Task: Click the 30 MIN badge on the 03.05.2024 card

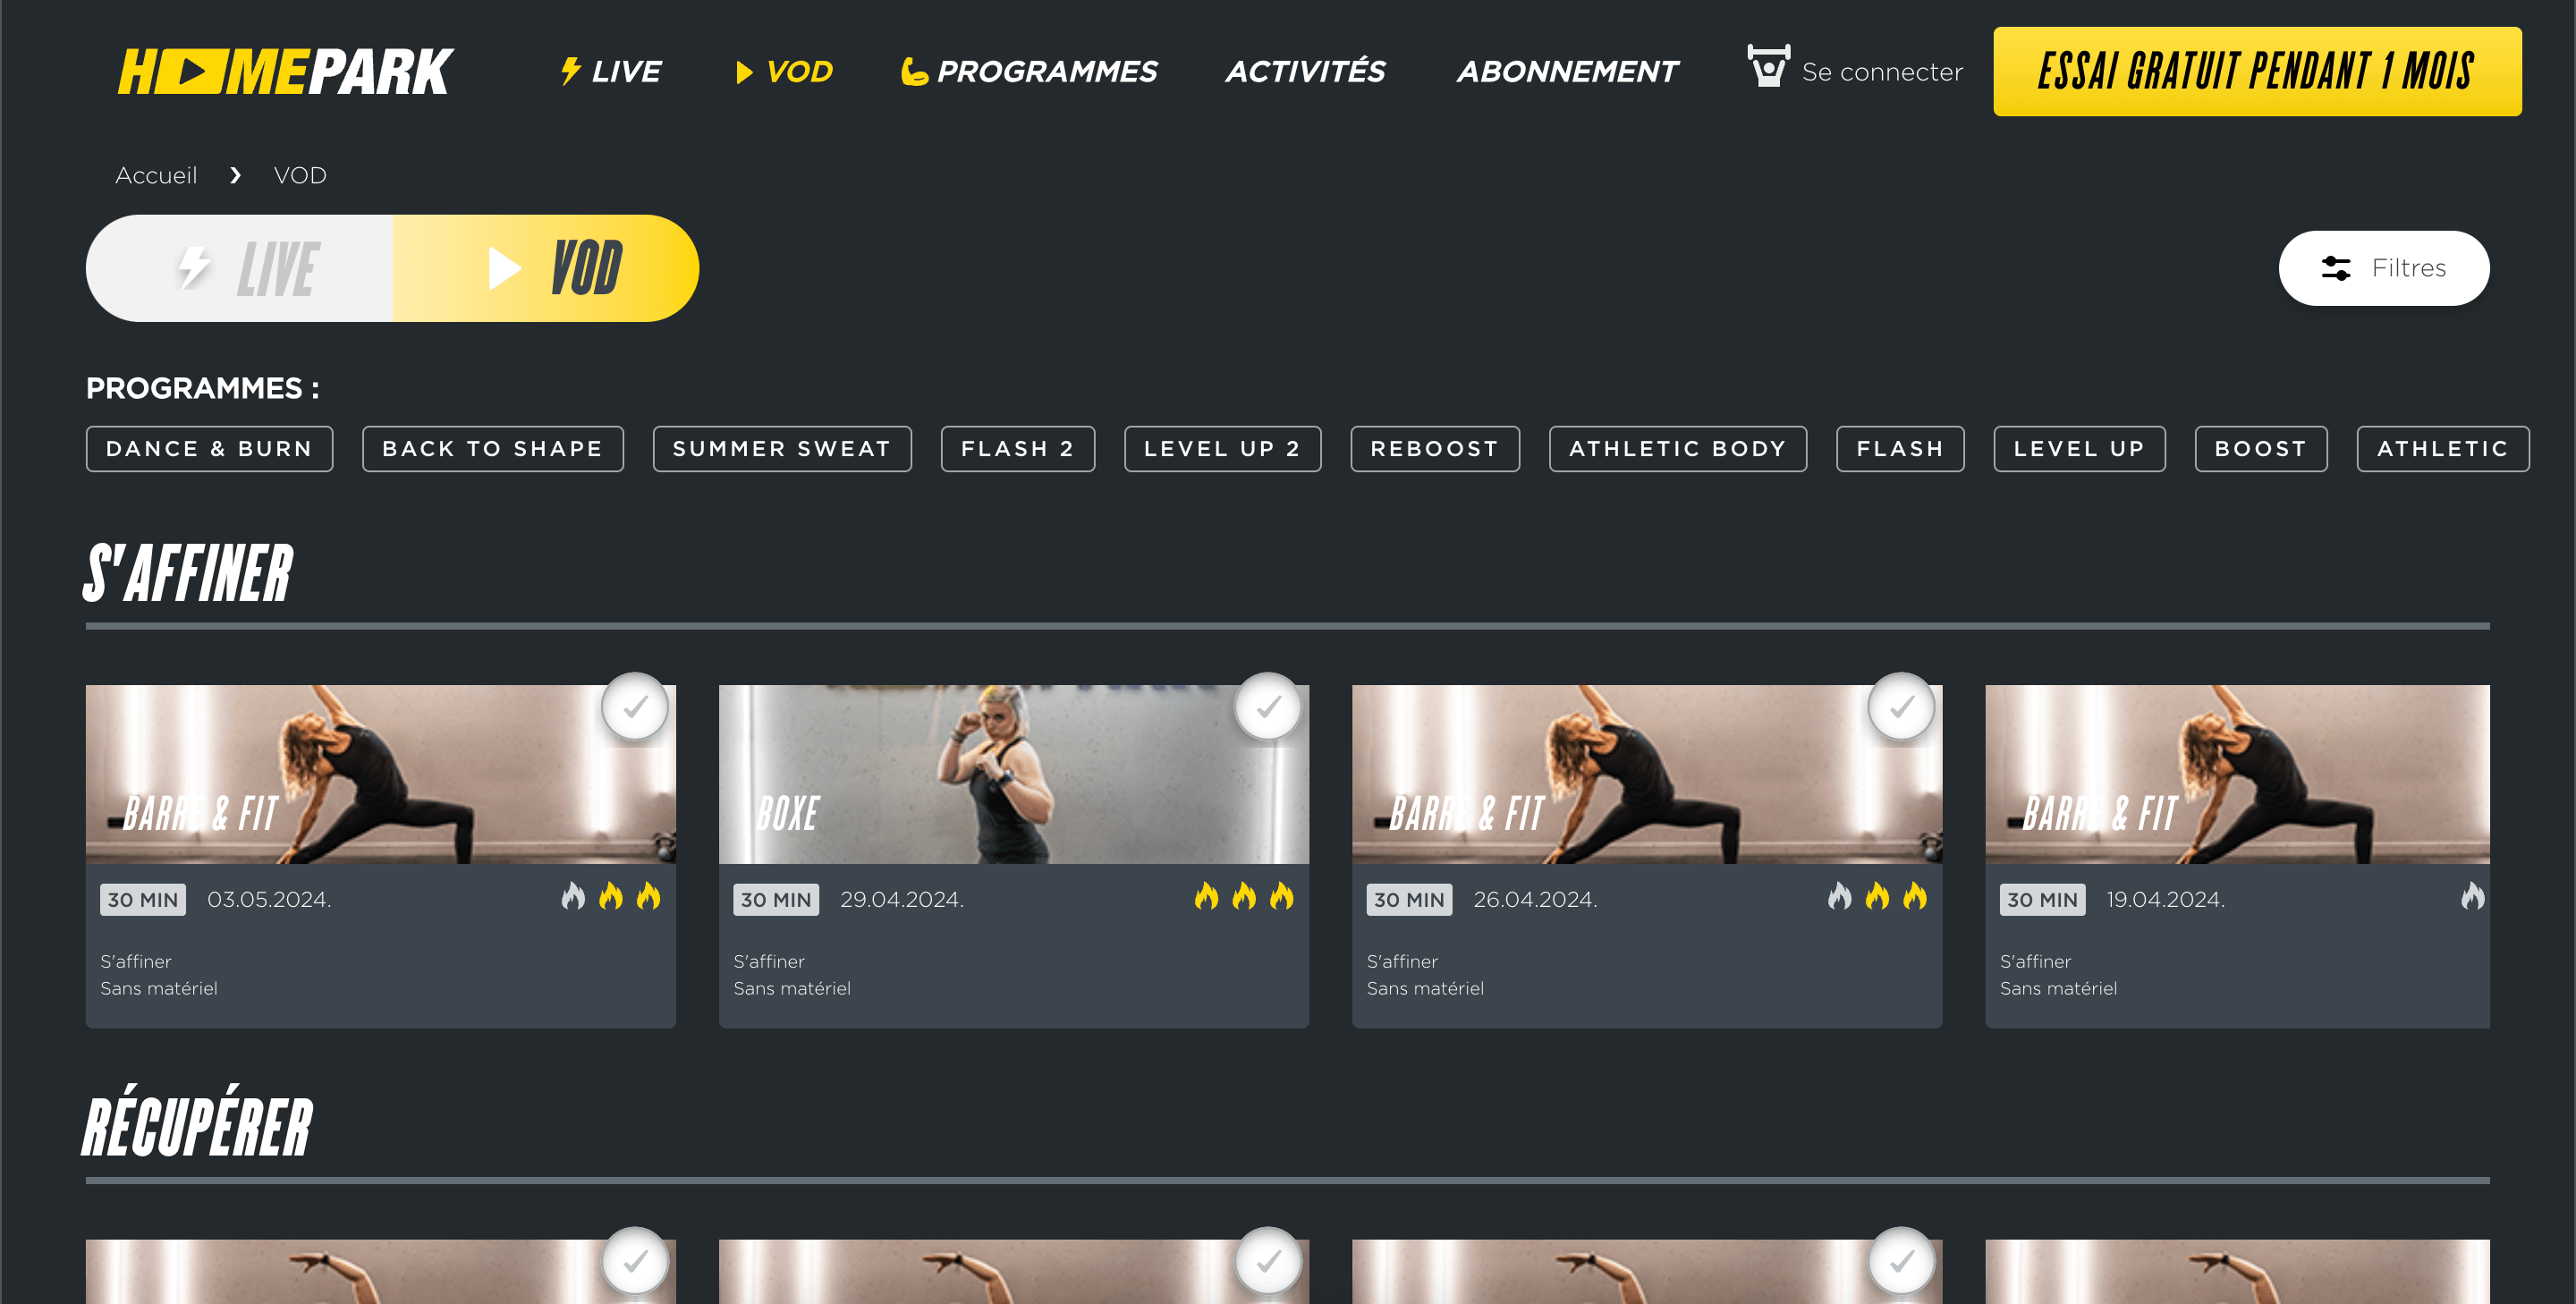Action: pos(143,899)
